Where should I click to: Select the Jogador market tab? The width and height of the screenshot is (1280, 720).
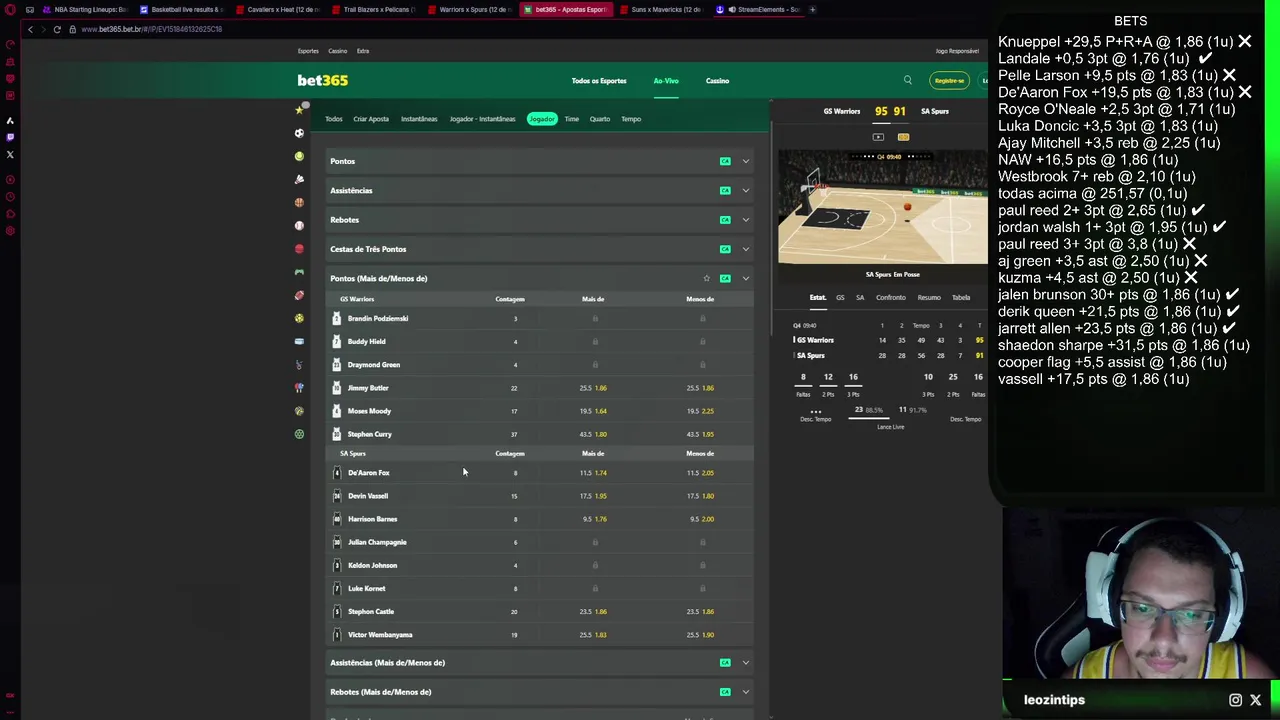click(542, 119)
